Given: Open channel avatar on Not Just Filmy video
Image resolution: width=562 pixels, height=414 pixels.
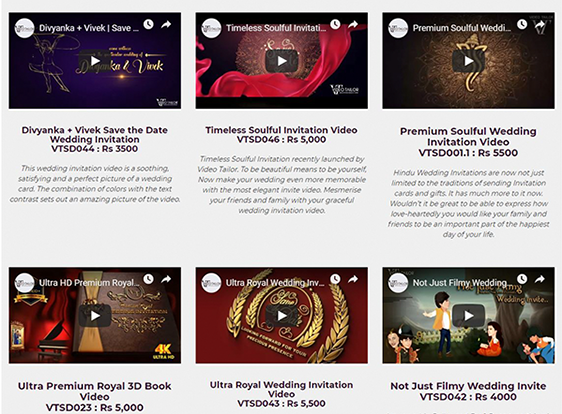Looking at the screenshot, I should (x=398, y=283).
